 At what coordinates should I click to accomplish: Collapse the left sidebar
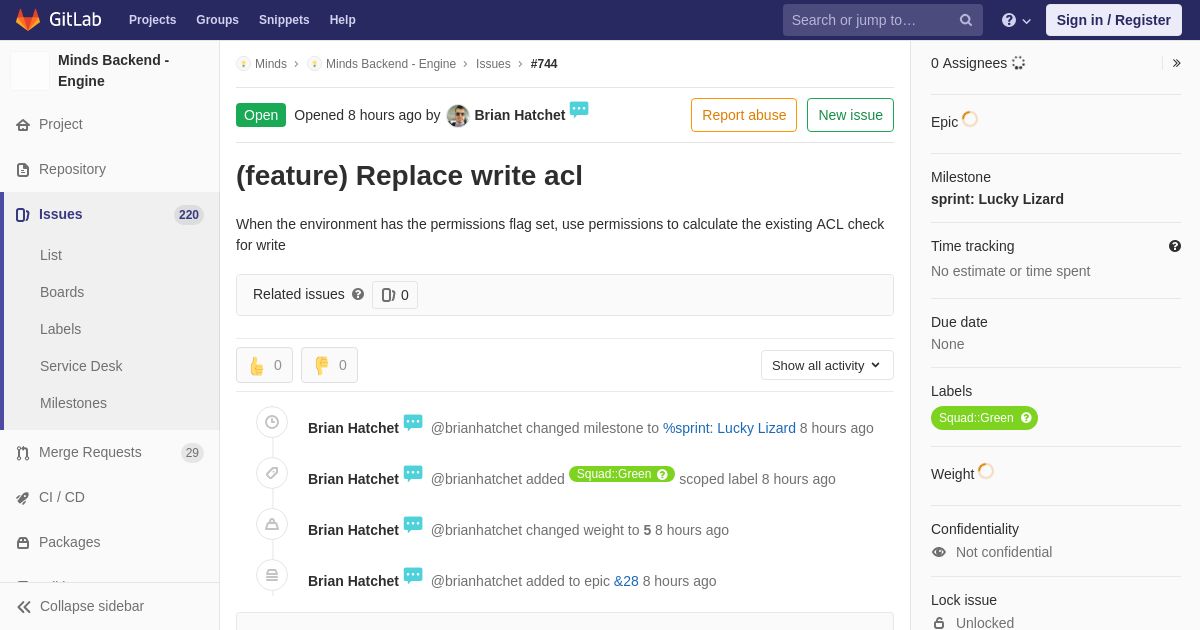pos(80,606)
